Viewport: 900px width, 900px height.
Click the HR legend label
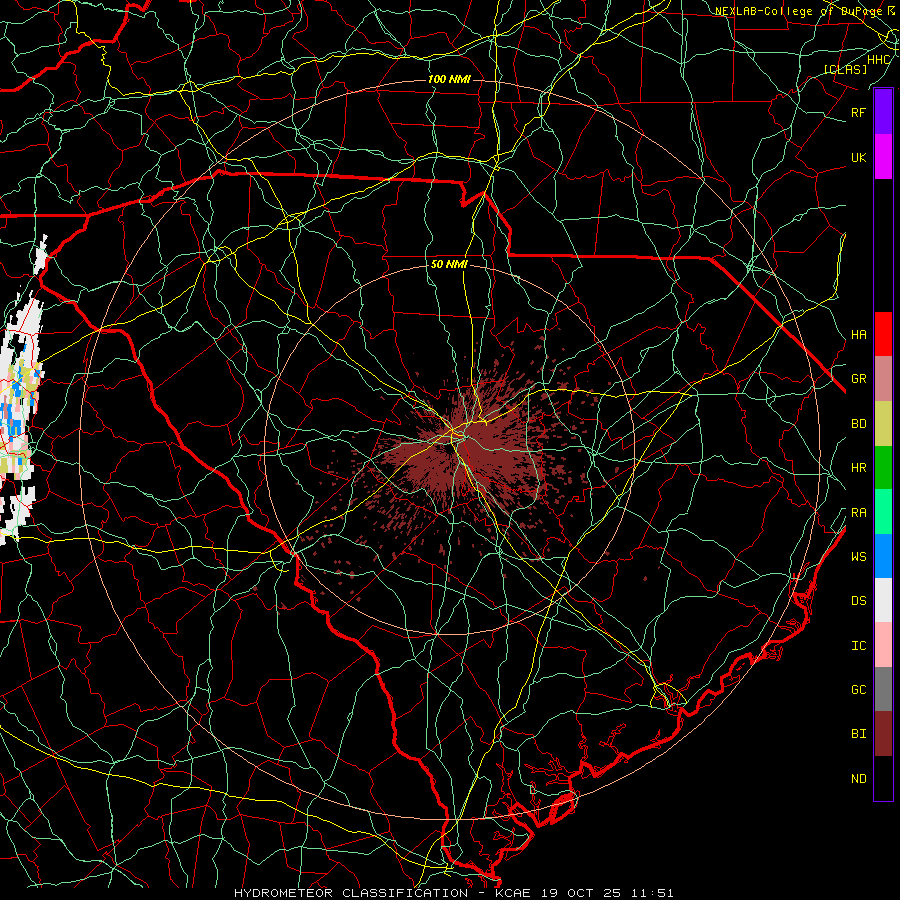[858, 468]
